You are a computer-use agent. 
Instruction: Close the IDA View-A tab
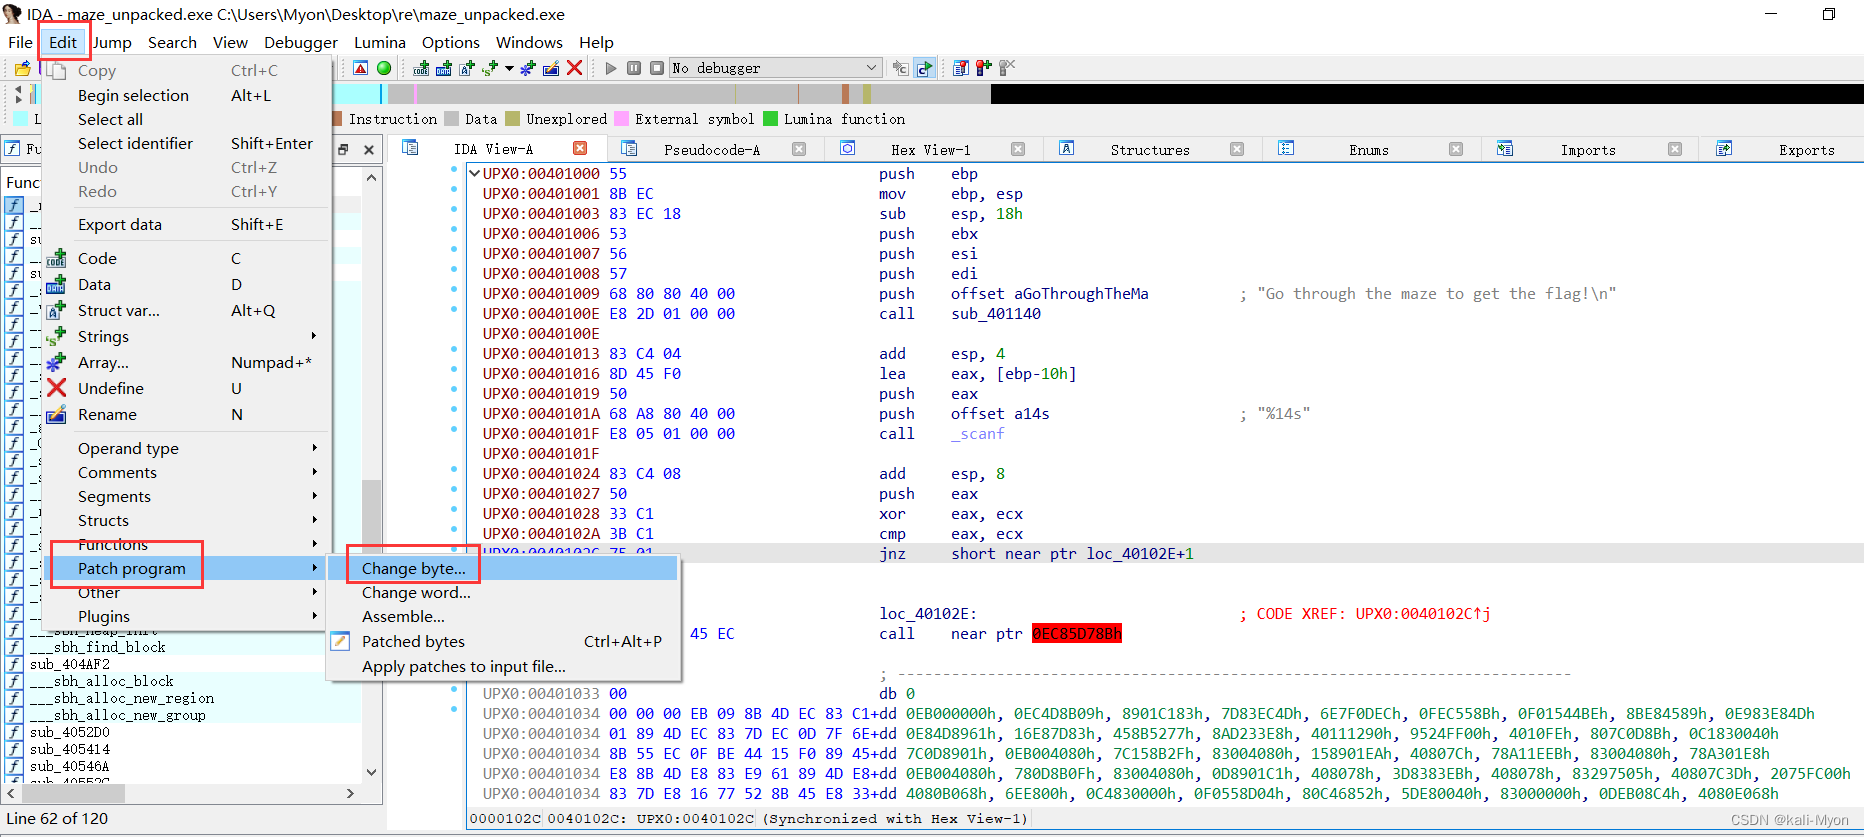(x=580, y=148)
